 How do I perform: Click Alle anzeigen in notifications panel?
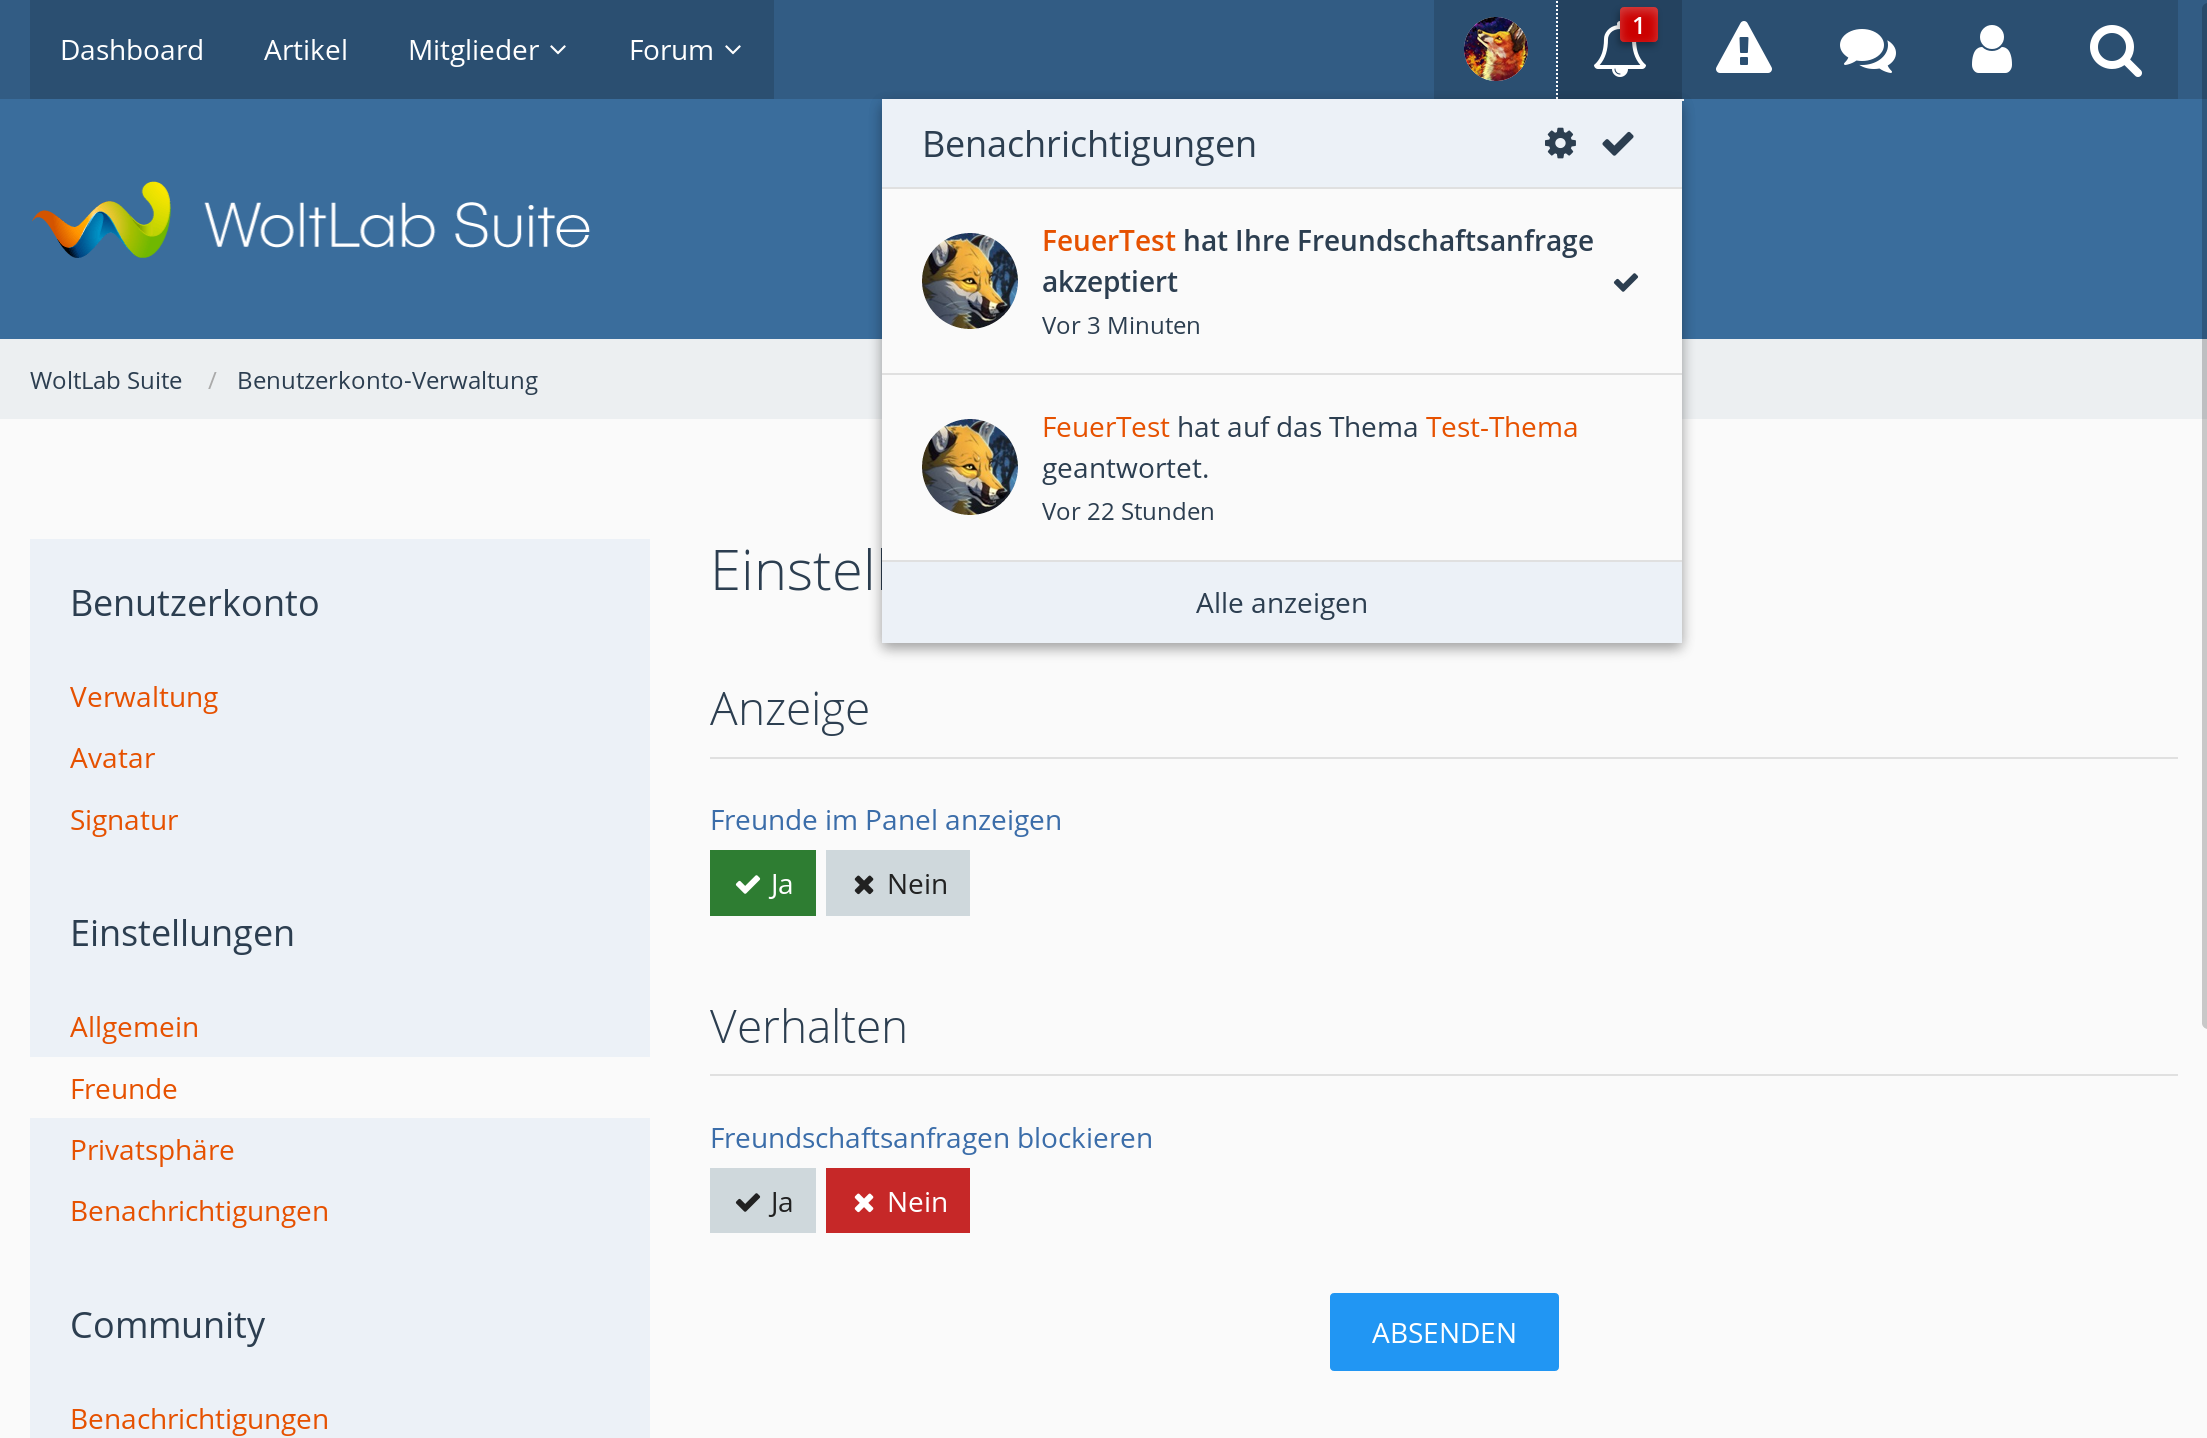tap(1281, 603)
